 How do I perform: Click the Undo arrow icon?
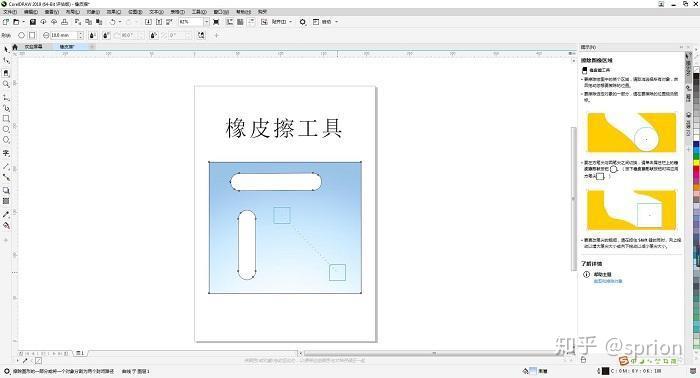coord(112,22)
